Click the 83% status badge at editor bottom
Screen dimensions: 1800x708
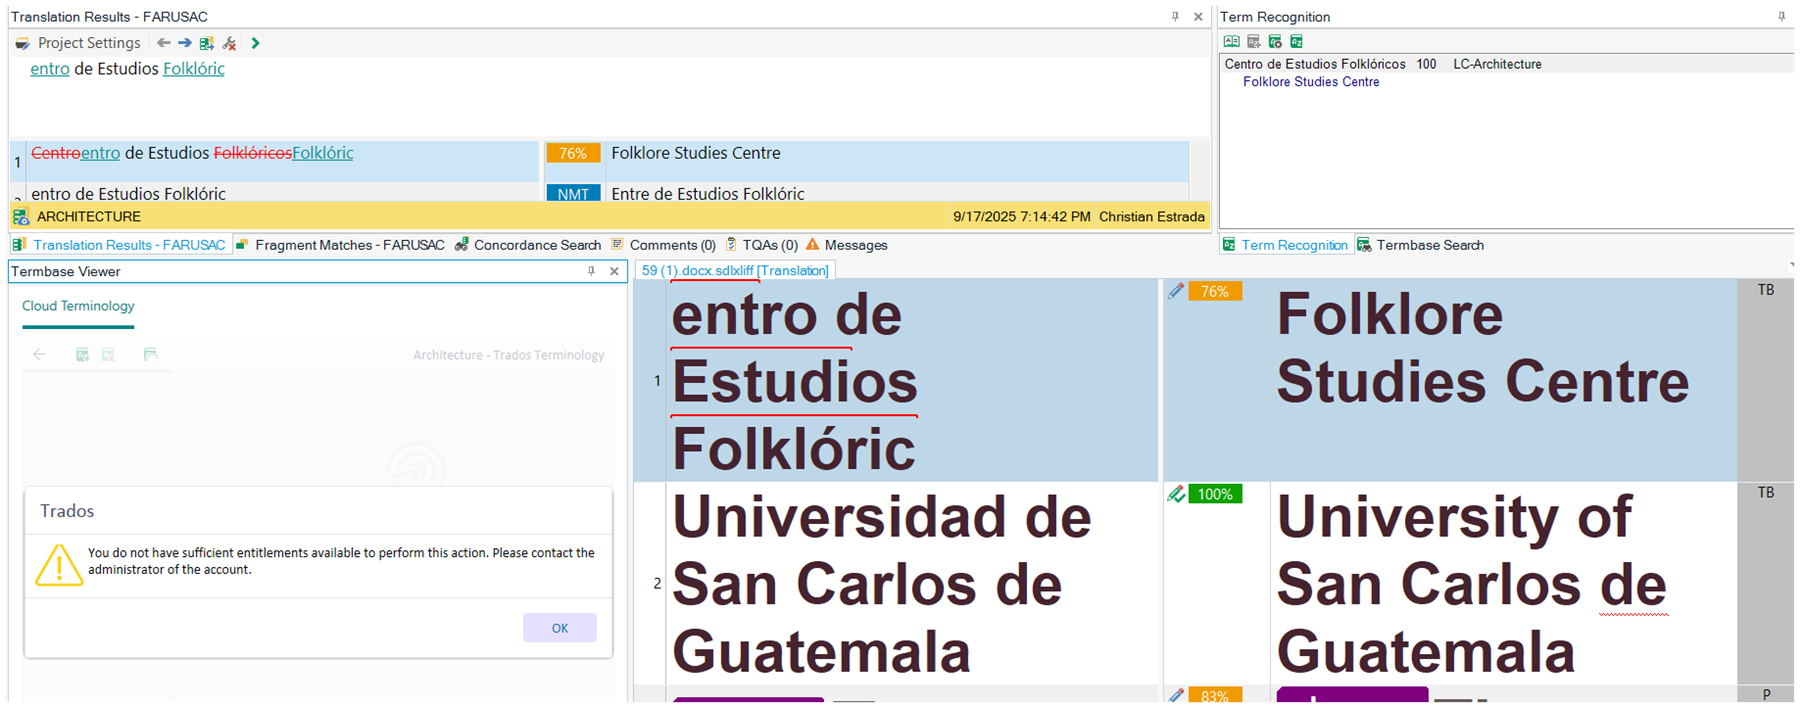point(1215,695)
